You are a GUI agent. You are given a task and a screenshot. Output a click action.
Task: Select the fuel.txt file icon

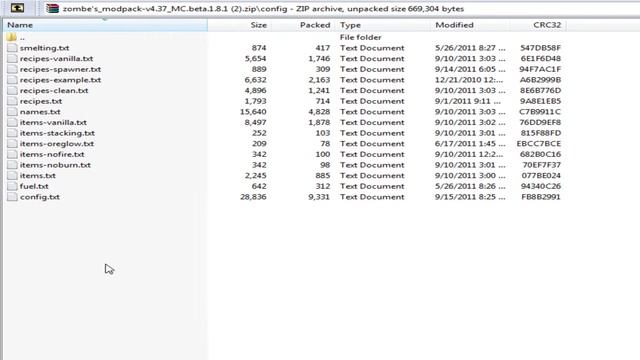[x=12, y=186]
